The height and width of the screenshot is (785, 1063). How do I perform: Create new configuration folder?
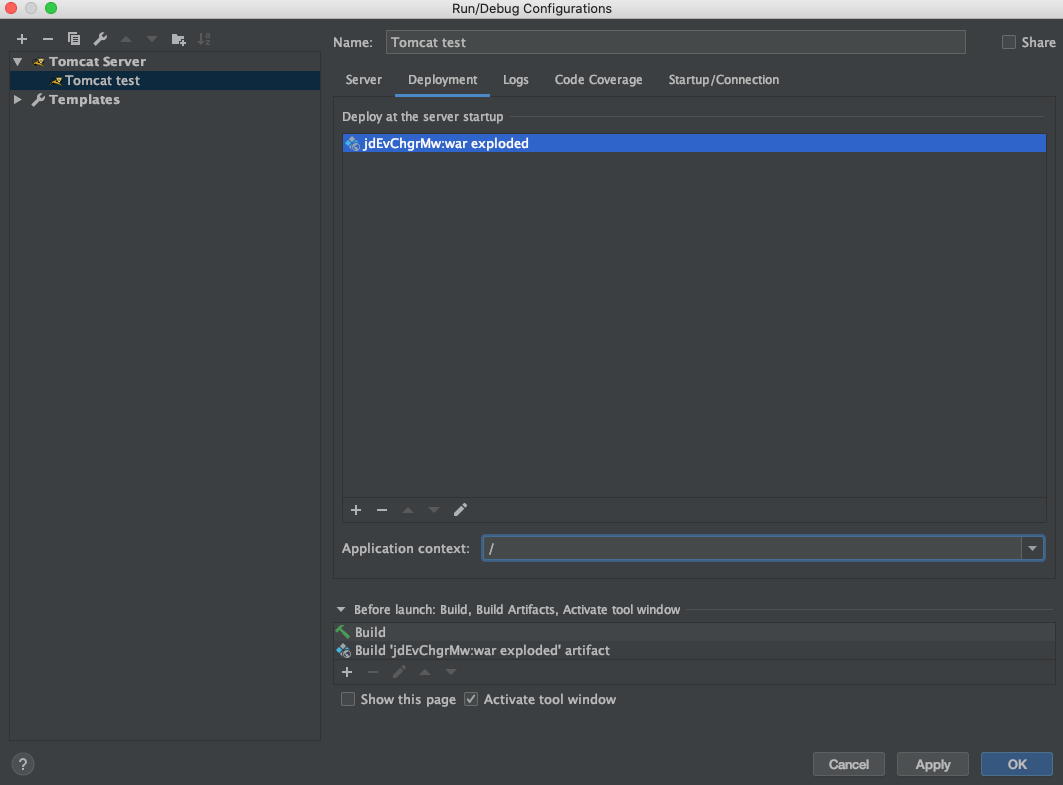178,39
